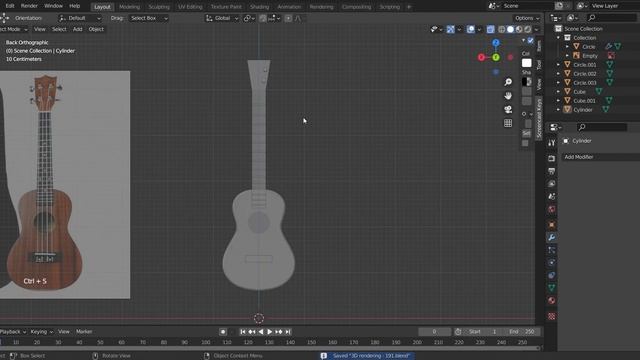640x360 pixels.
Task: Open the Object Data properties tab icon
Action: (551, 288)
